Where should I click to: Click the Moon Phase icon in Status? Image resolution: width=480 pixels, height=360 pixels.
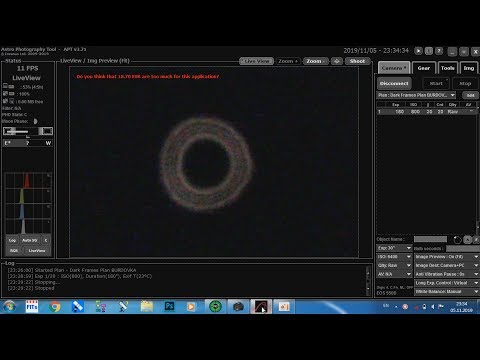click(35, 121)
